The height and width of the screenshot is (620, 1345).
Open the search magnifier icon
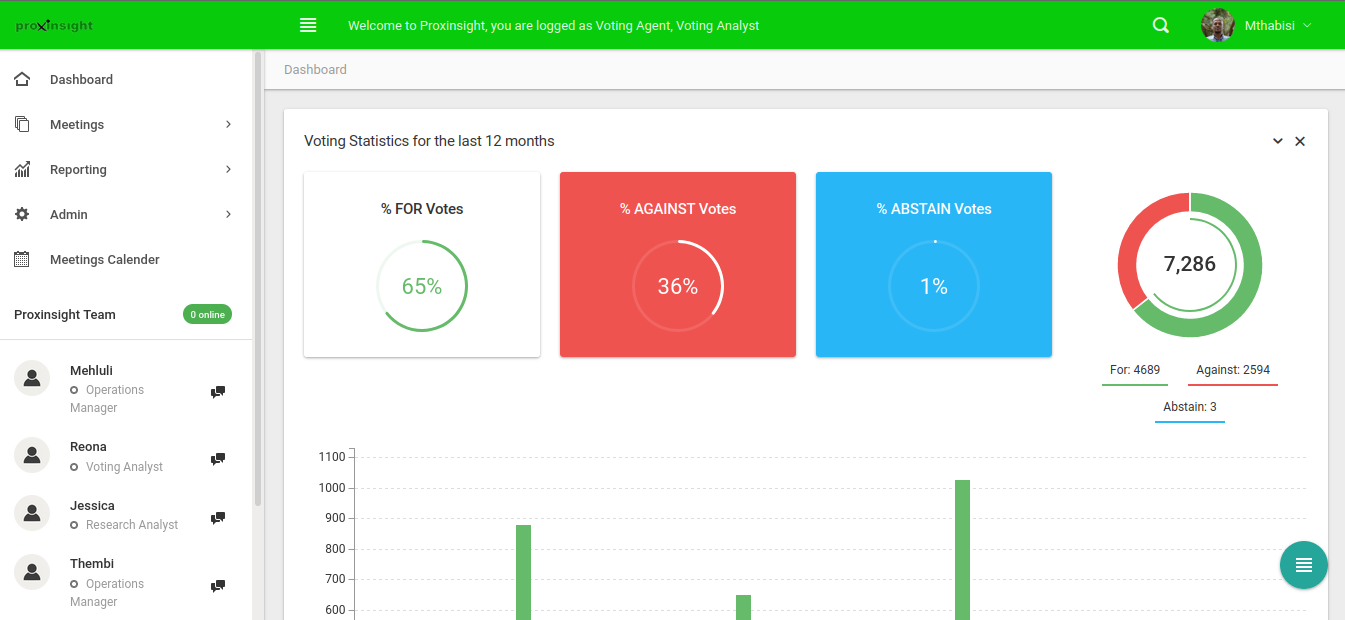(x=1161, y=25)
